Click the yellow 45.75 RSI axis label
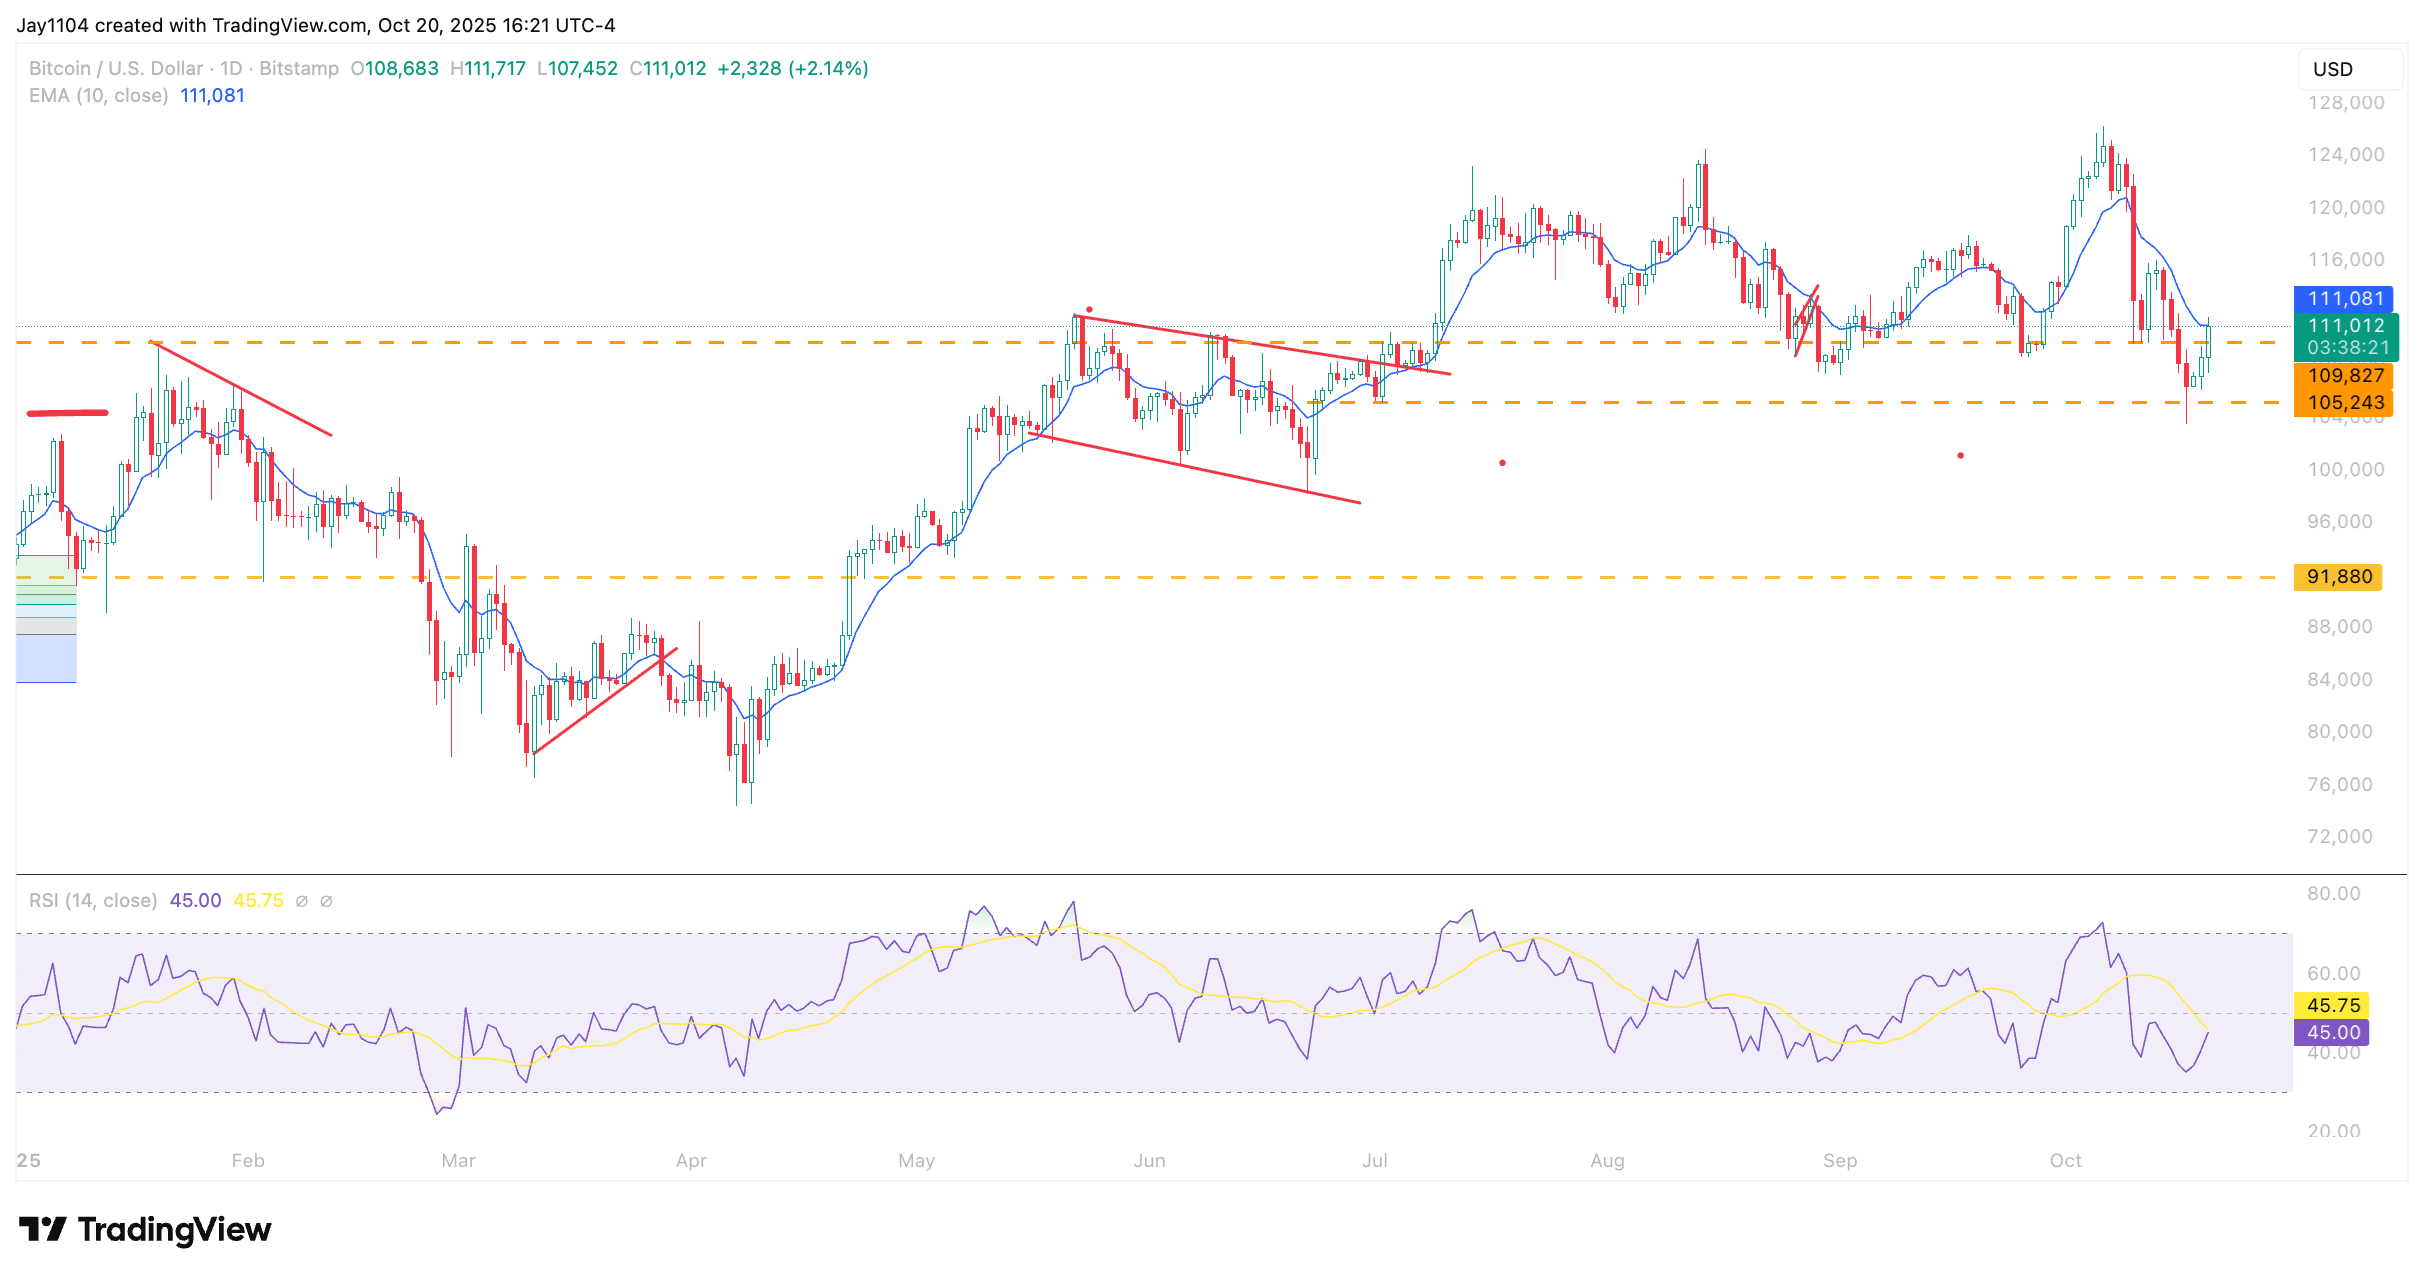 [2332, 1005]
